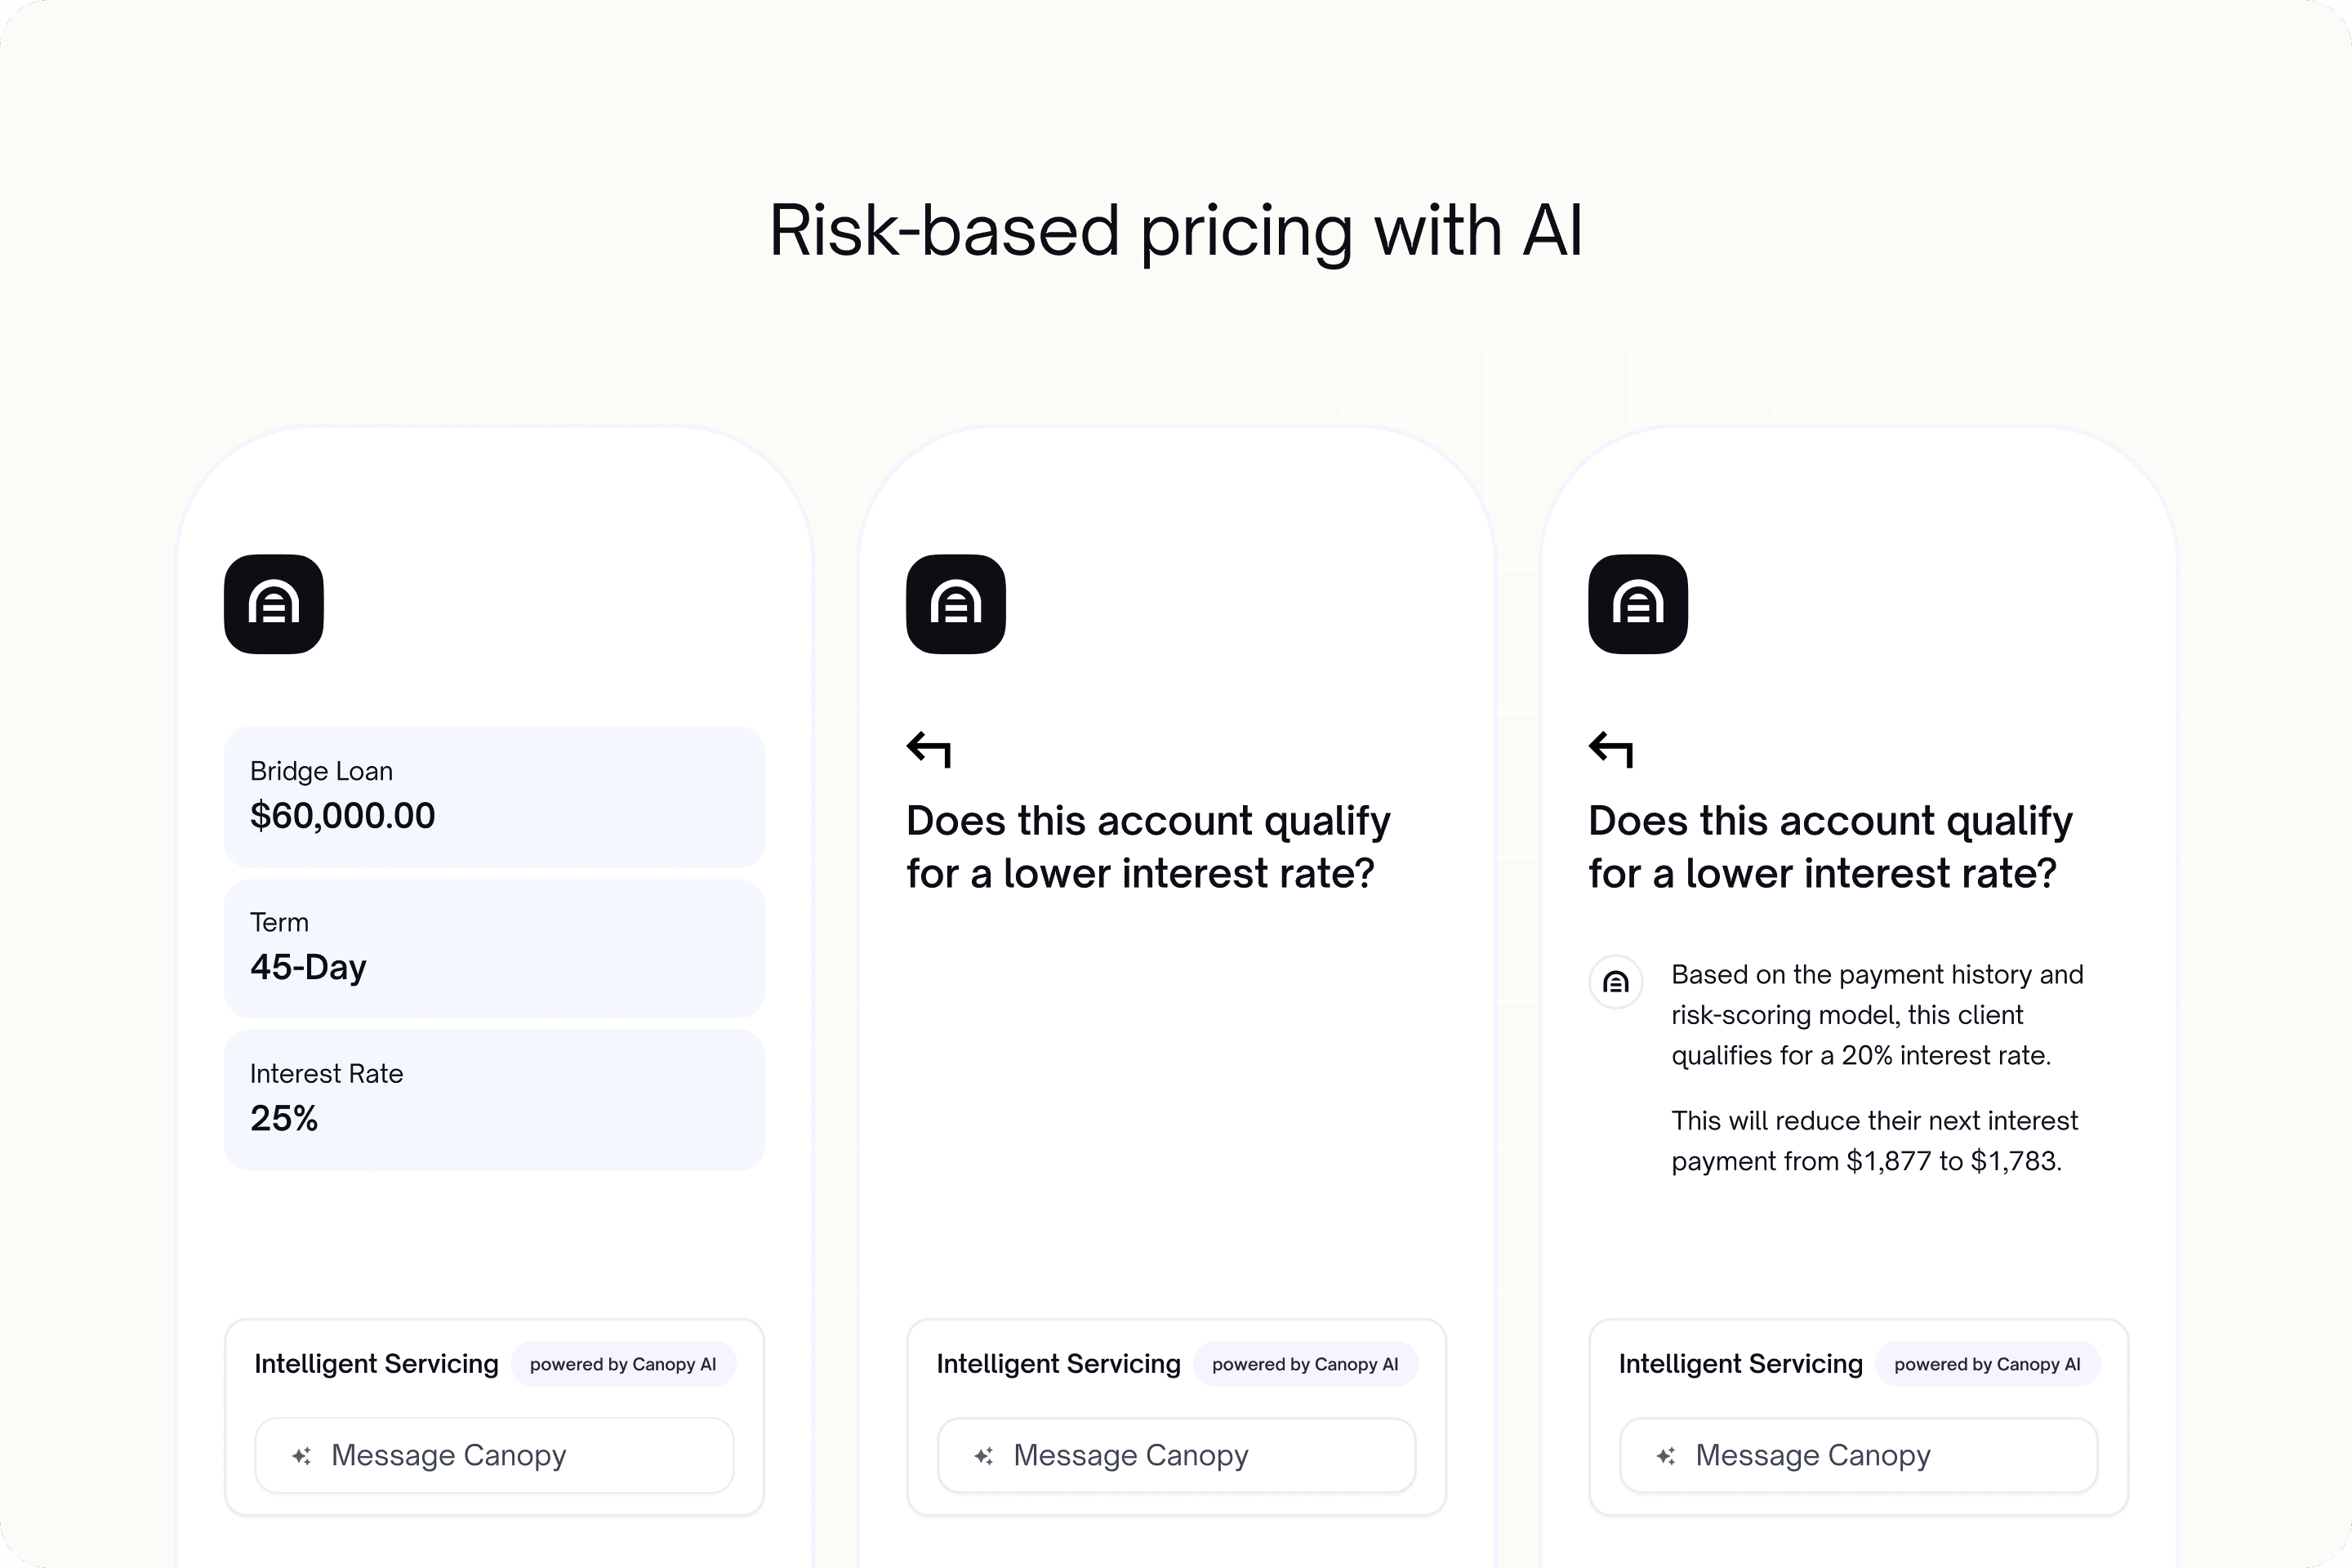Open the powered by Canopy AI badge on the right panel
Viewport: 2352px width, 1568px height.
1987,1363
